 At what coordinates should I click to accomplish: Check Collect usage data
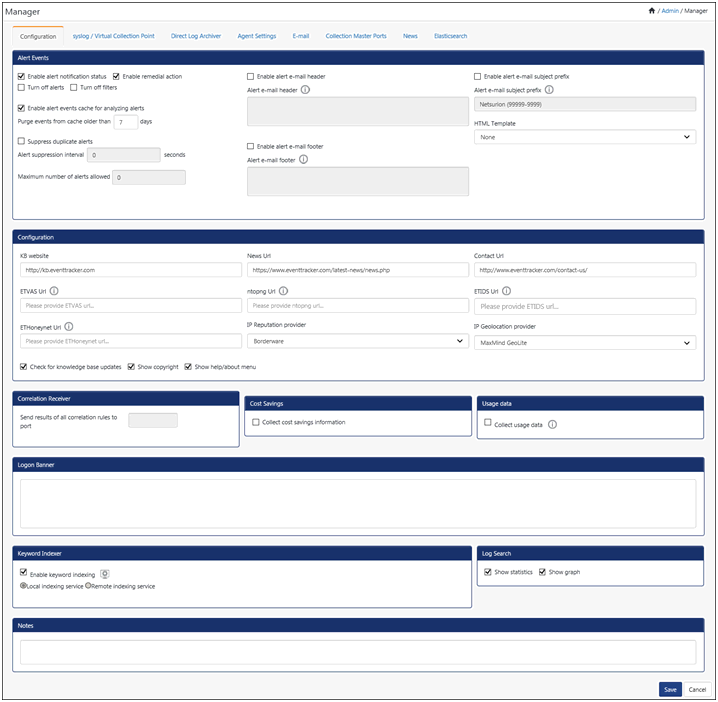pos(488,422)
